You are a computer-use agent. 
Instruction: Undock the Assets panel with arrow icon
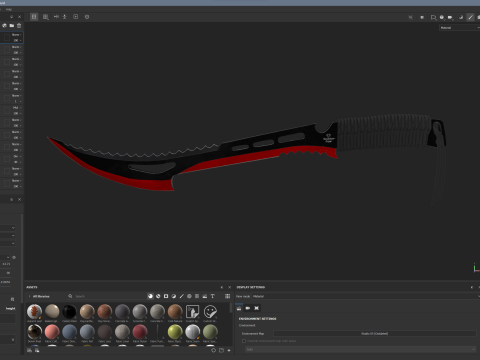tap(222, 287)
